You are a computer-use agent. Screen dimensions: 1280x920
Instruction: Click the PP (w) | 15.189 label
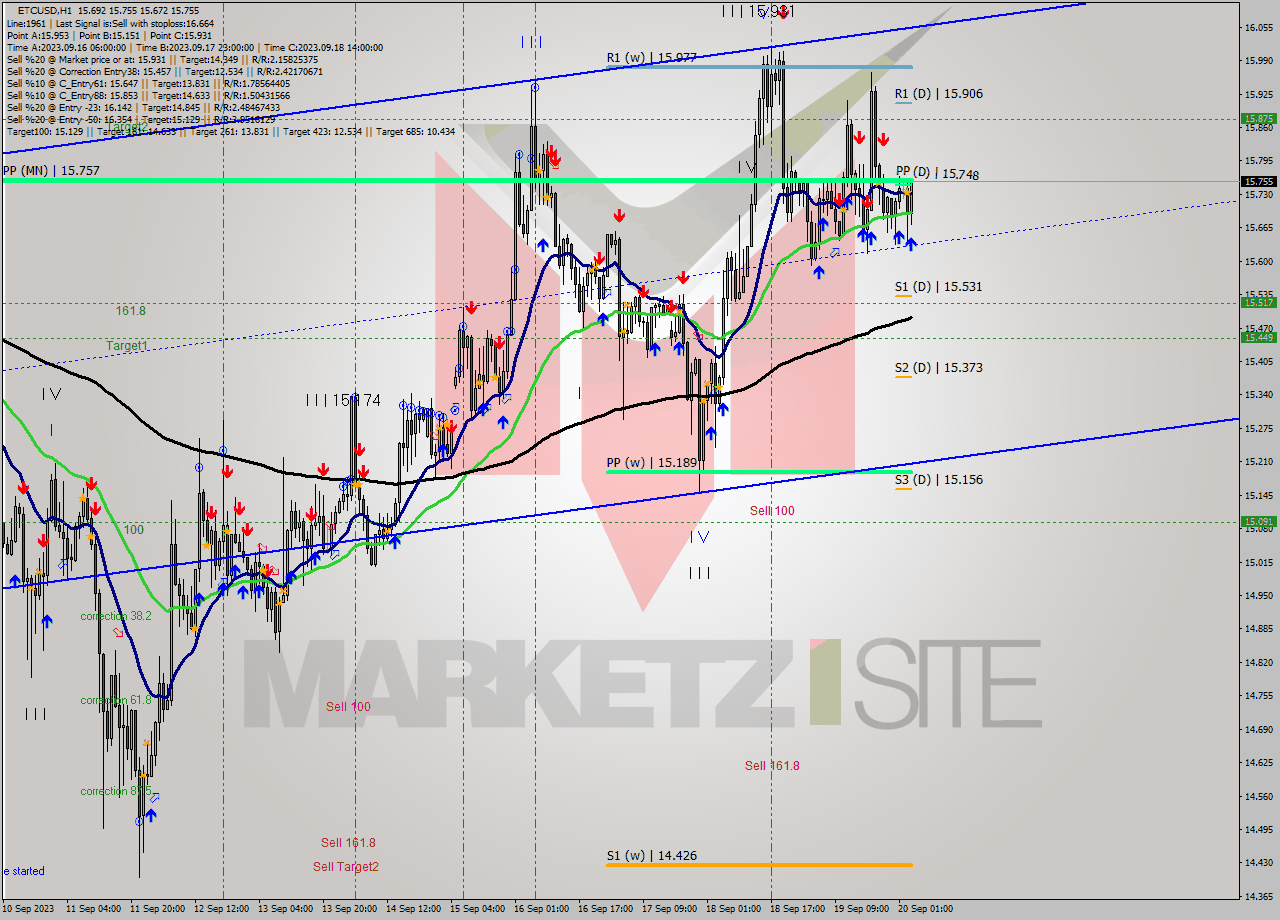click(652, 463)
